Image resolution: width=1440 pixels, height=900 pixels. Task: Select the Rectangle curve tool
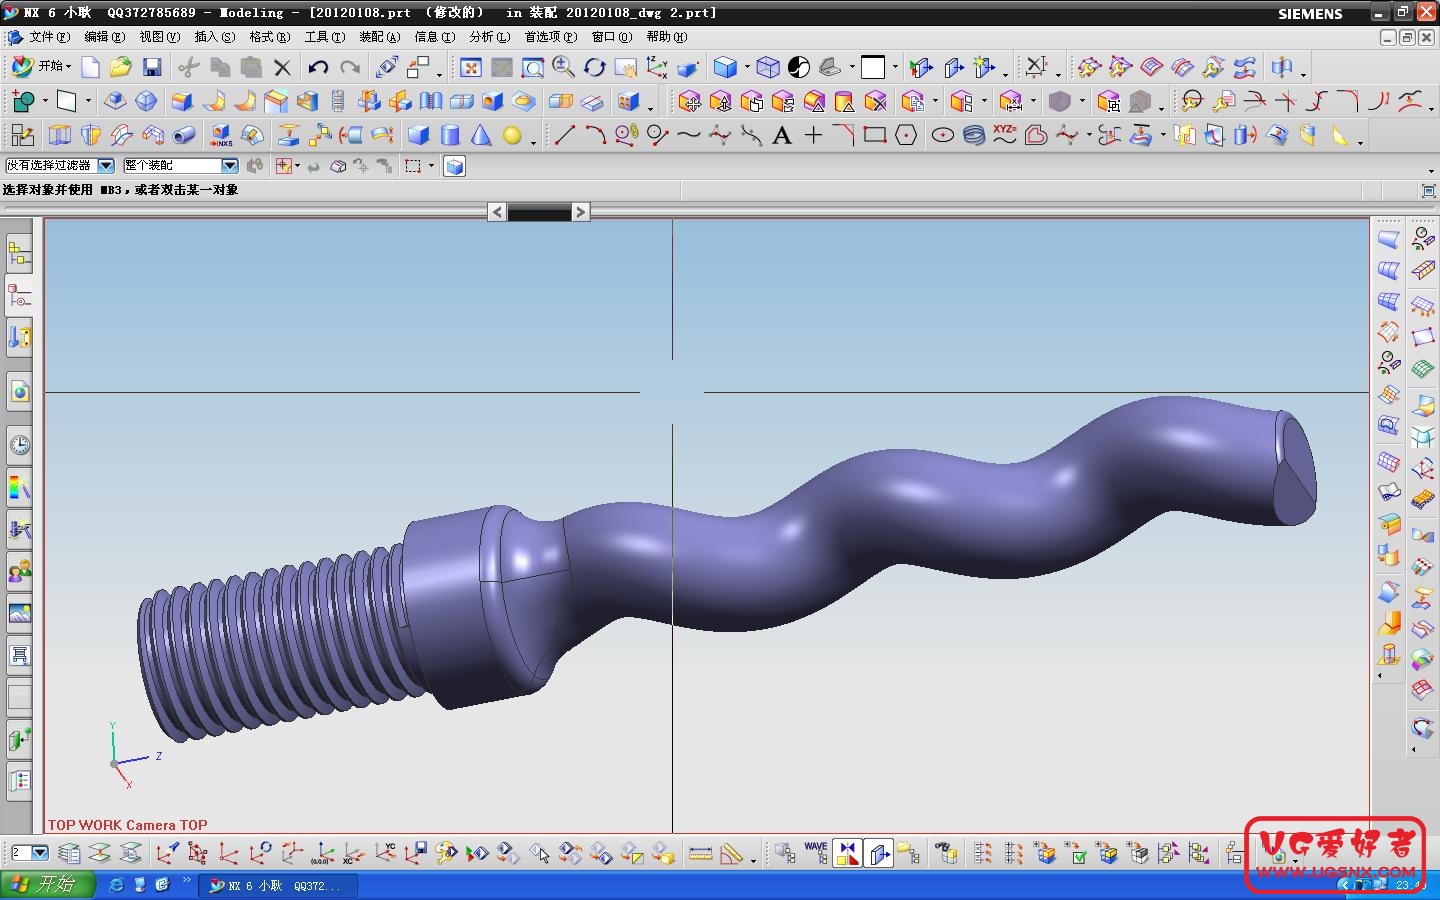point(875,135)
